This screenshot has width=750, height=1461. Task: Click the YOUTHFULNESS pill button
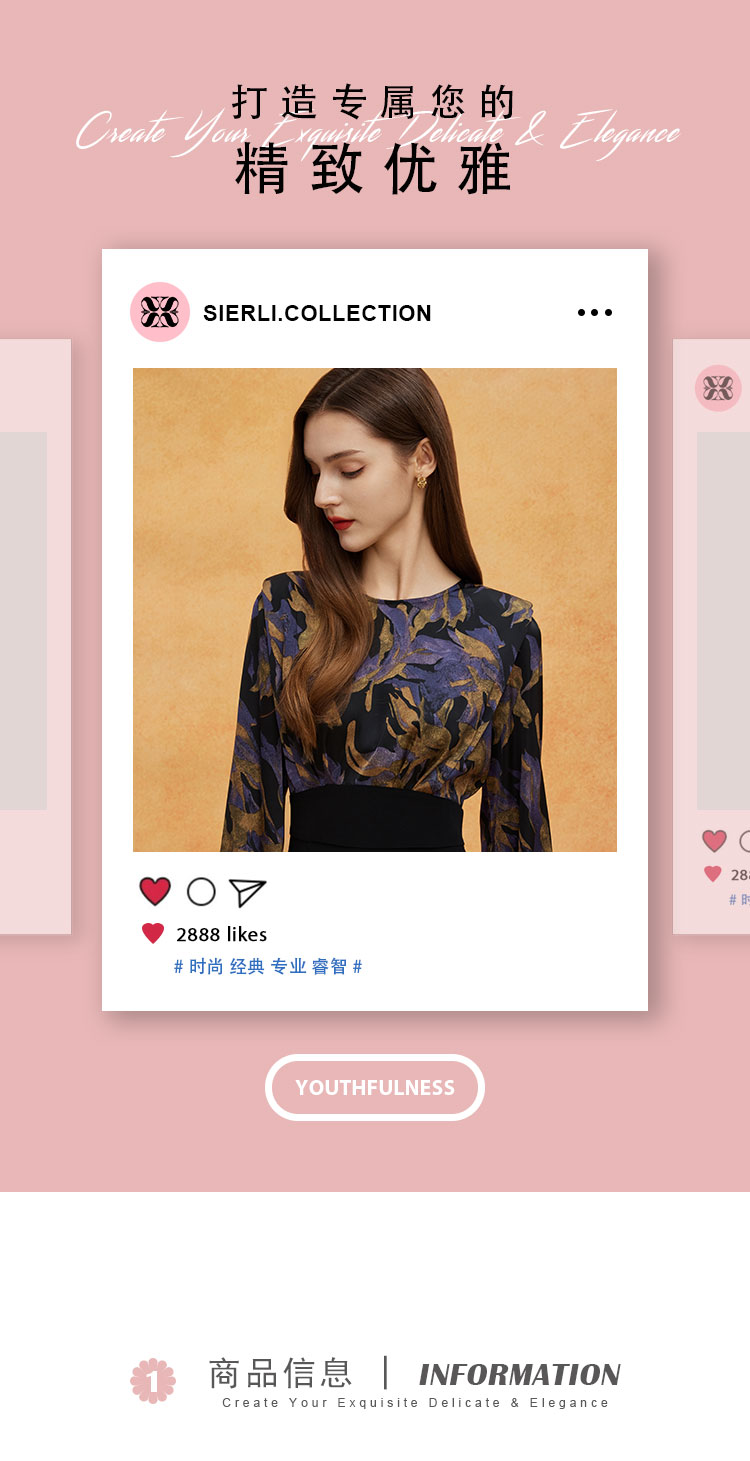point(375,1087)
